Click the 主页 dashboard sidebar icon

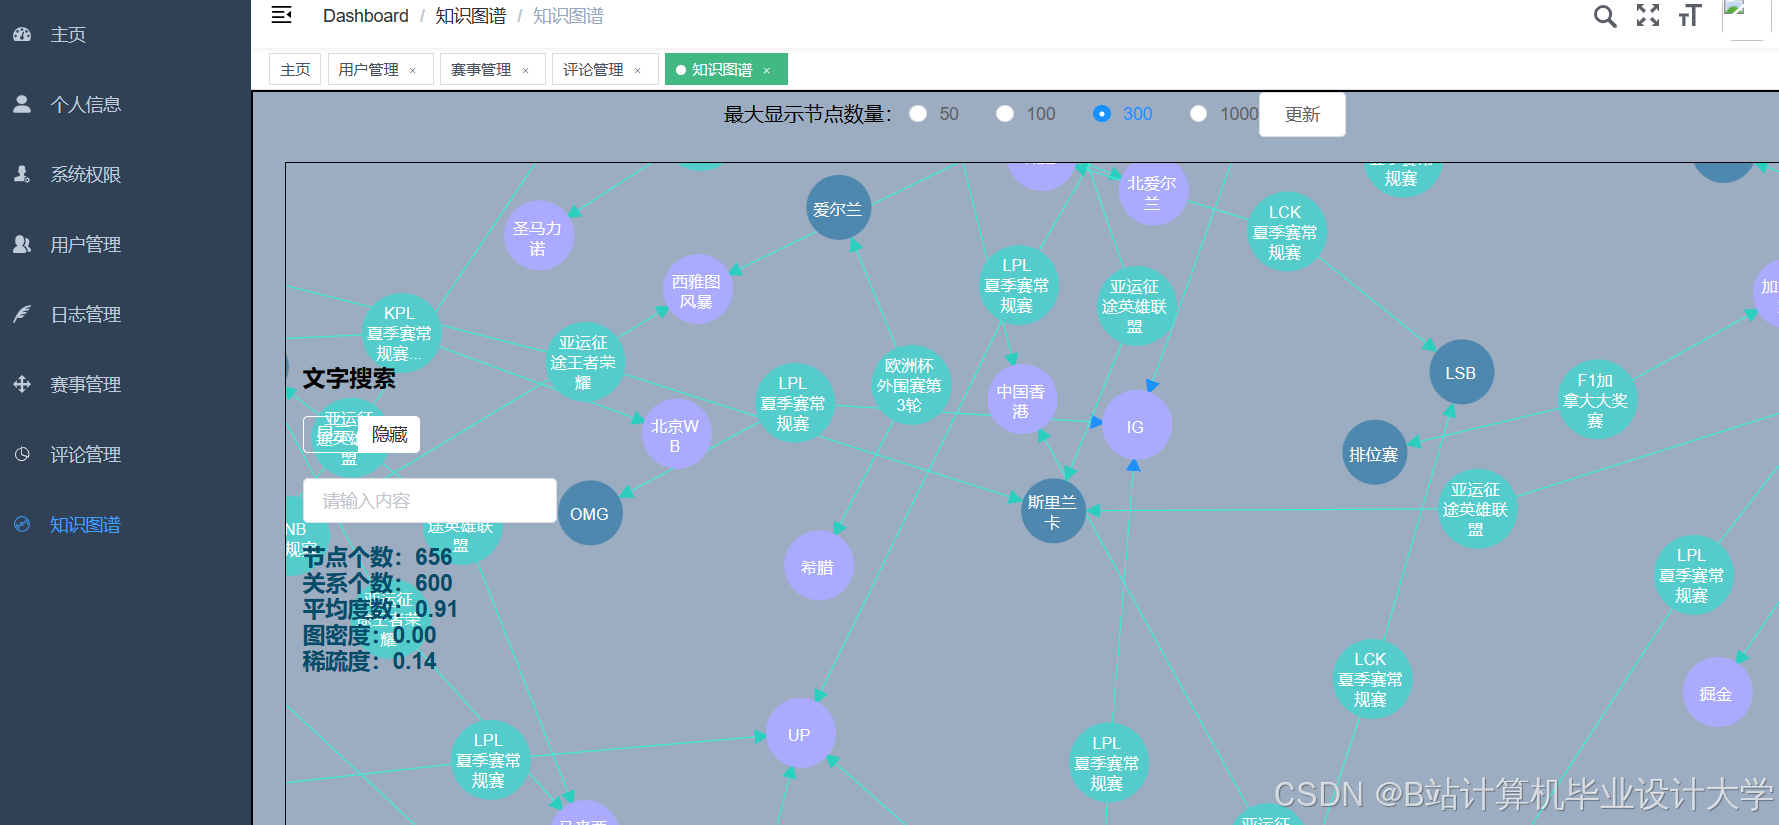pos(22,35)
